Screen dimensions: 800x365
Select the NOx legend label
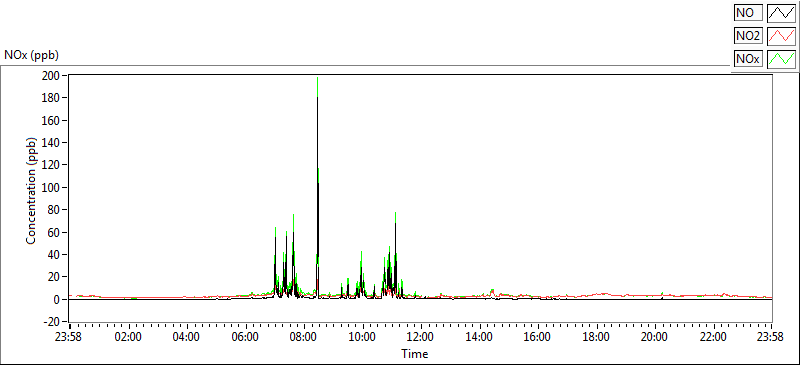[747, 59]
